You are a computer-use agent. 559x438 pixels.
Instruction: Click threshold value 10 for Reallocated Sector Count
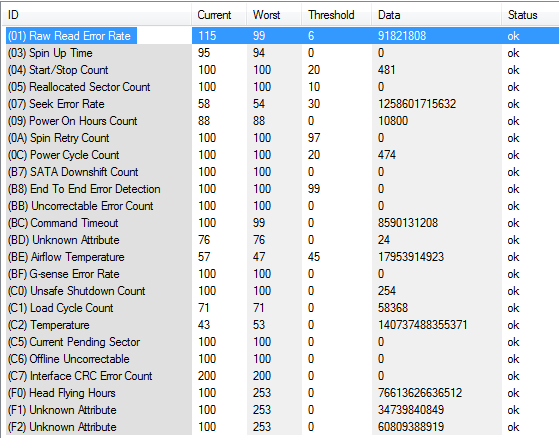[314, 87]
